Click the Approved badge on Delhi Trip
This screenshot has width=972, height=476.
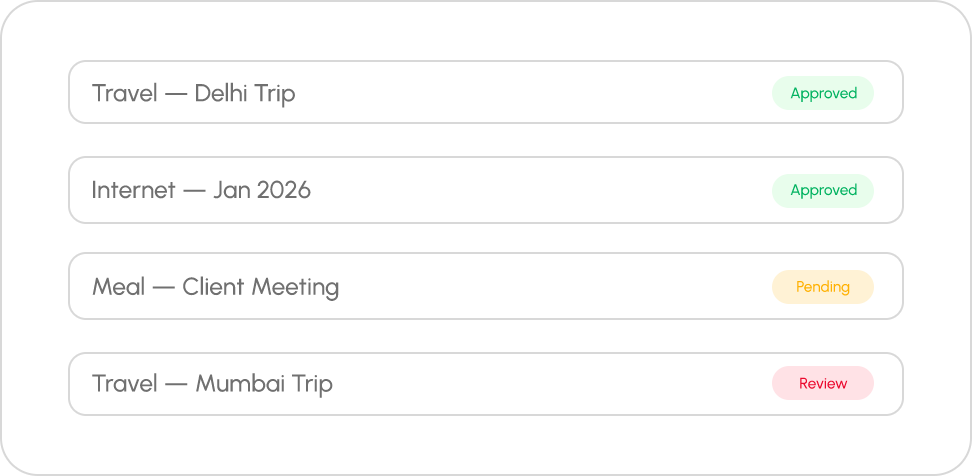click(823, 93)
